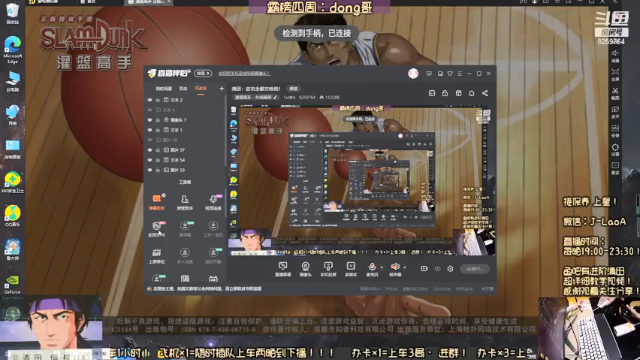Image resolution: width=640 pixels, height=360 pixels.
Task: Click the record video icon beside settings gear
Action: pyautogui.click(x=424, y=269)
